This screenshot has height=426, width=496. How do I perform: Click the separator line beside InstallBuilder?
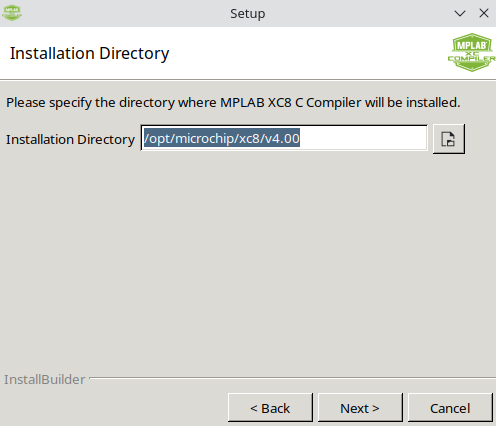click(x=293, y=378)
